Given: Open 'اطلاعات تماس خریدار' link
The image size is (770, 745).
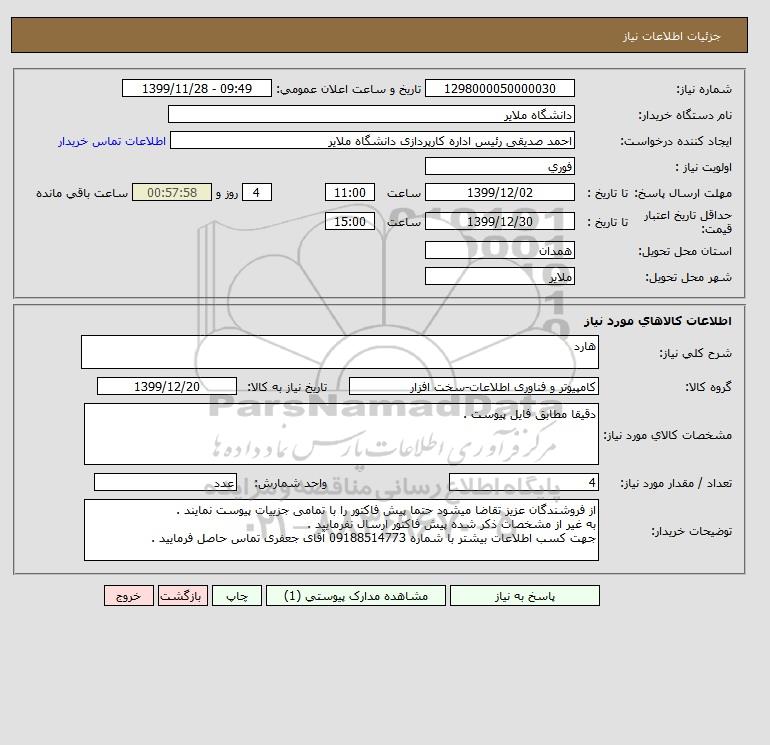Looking at the screenshot, I should pos(112,141).
